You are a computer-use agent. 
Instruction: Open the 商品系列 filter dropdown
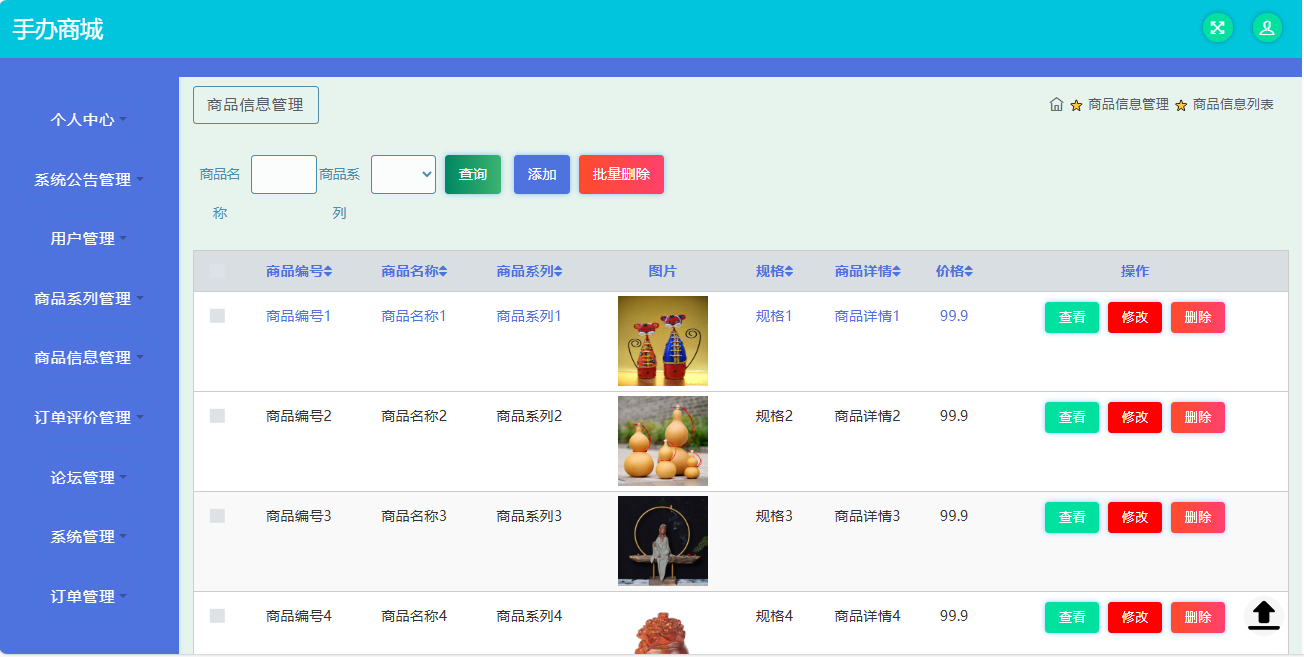tap(403, 174)
